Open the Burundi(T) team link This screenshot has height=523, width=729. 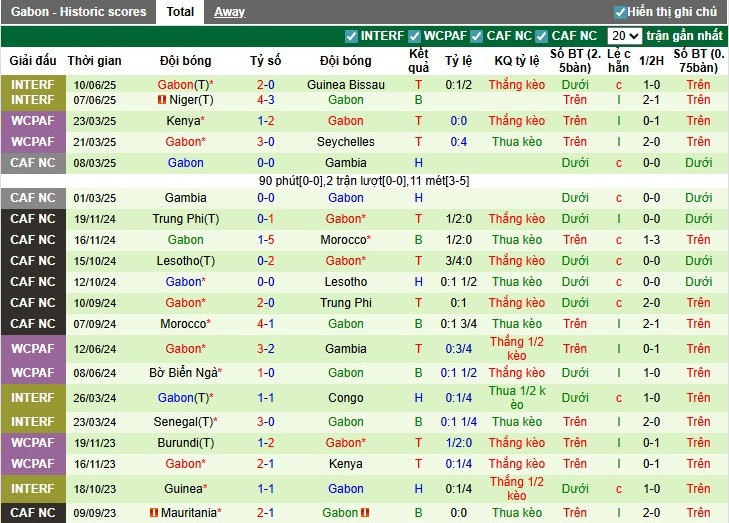click(x=186, y=443)
